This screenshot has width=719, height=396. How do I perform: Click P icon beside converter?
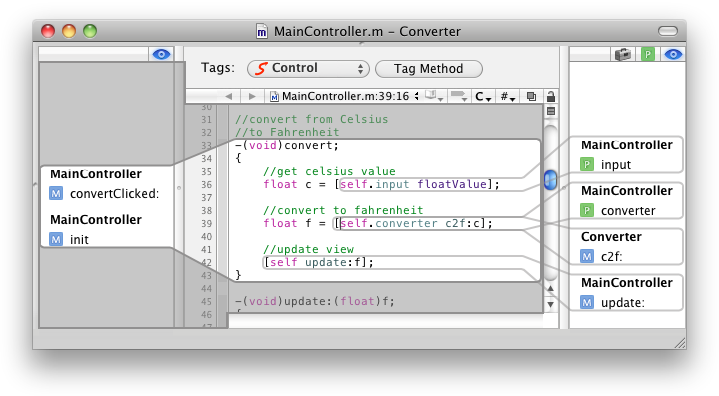(587, 211)
